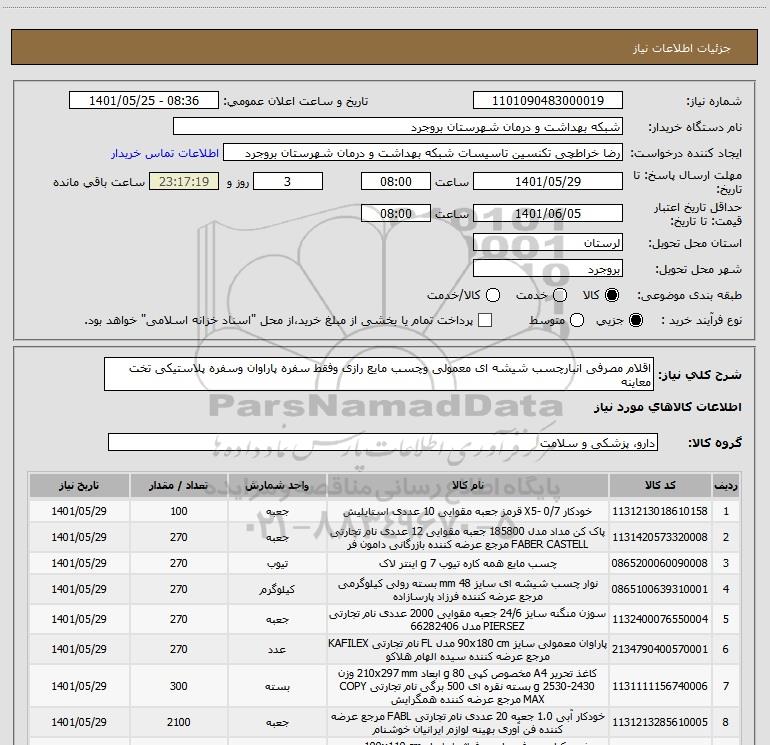Click the گروه کالا field دارو، پزشکی و سلامت
The image size is (770, 745).
pos(383,443)
